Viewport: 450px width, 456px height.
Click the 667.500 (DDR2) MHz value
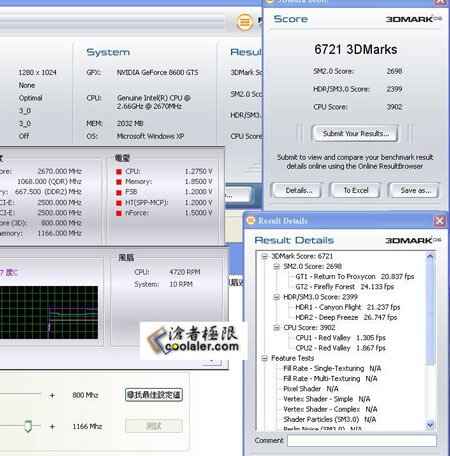tap(48, 192)
